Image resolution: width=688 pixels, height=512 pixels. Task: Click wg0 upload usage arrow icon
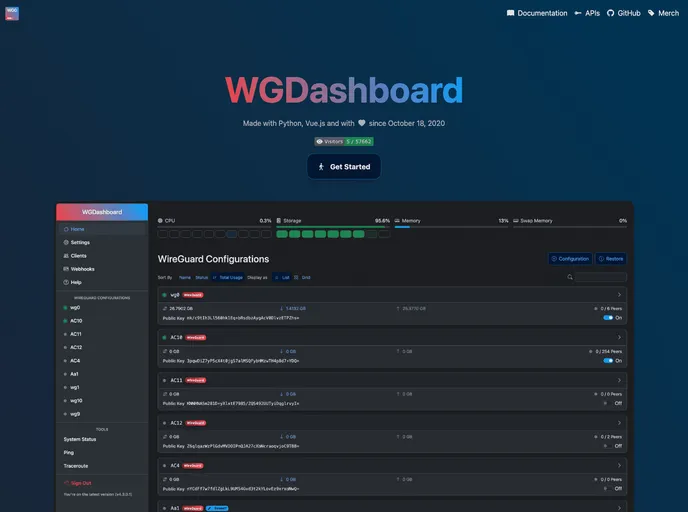(x=398, y=308)
